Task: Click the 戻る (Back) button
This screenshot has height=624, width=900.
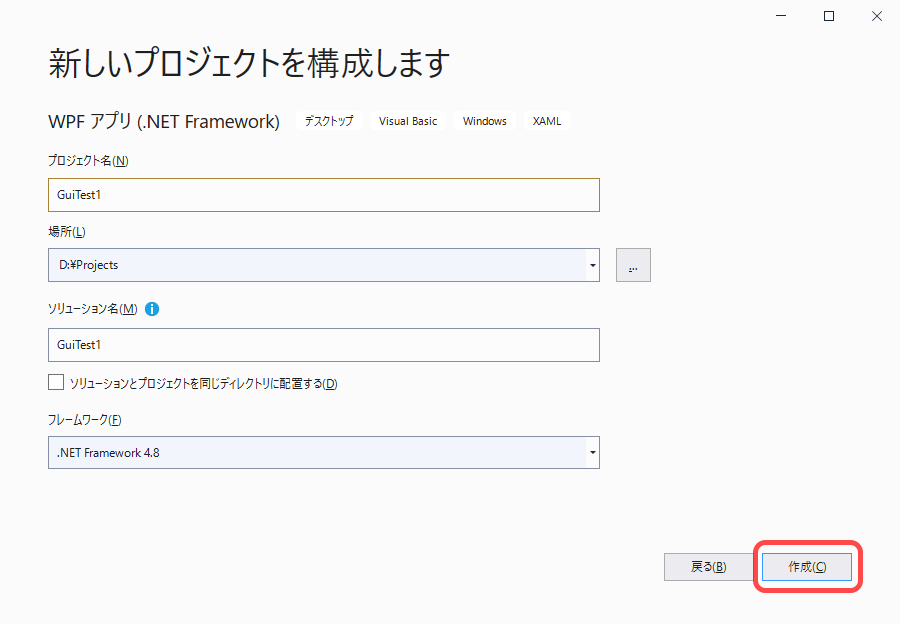Action: (708, 566)
